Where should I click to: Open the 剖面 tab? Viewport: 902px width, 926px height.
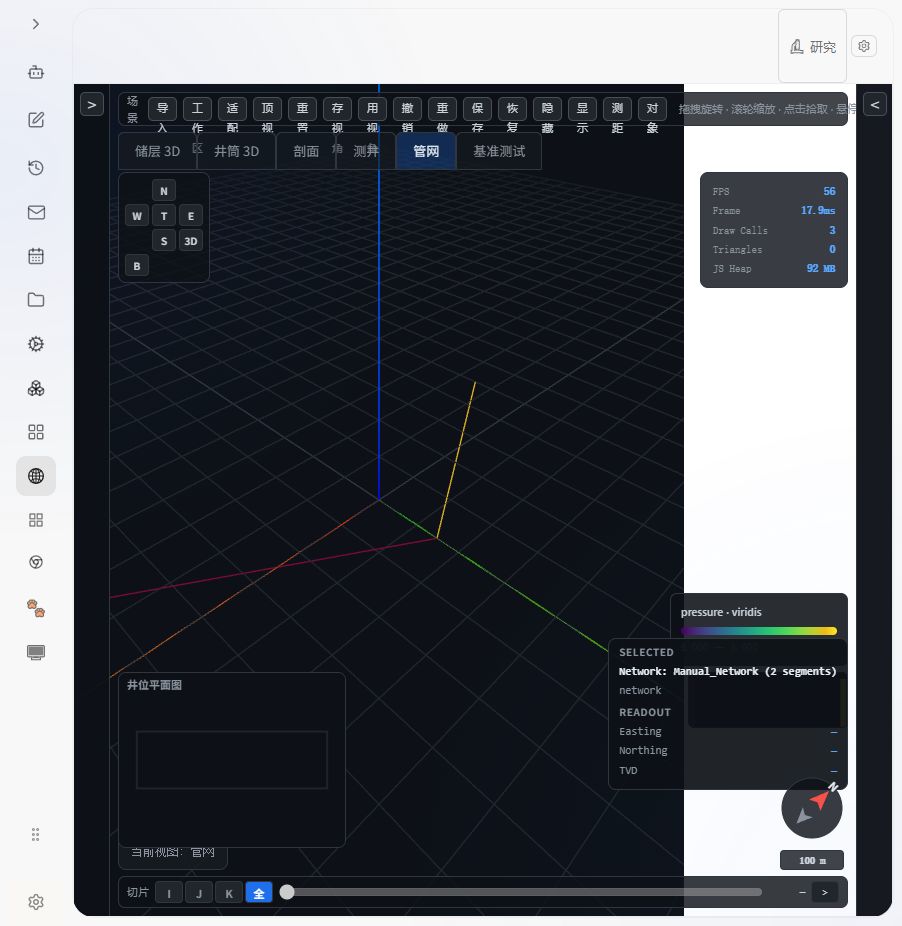tap(306, 151)
